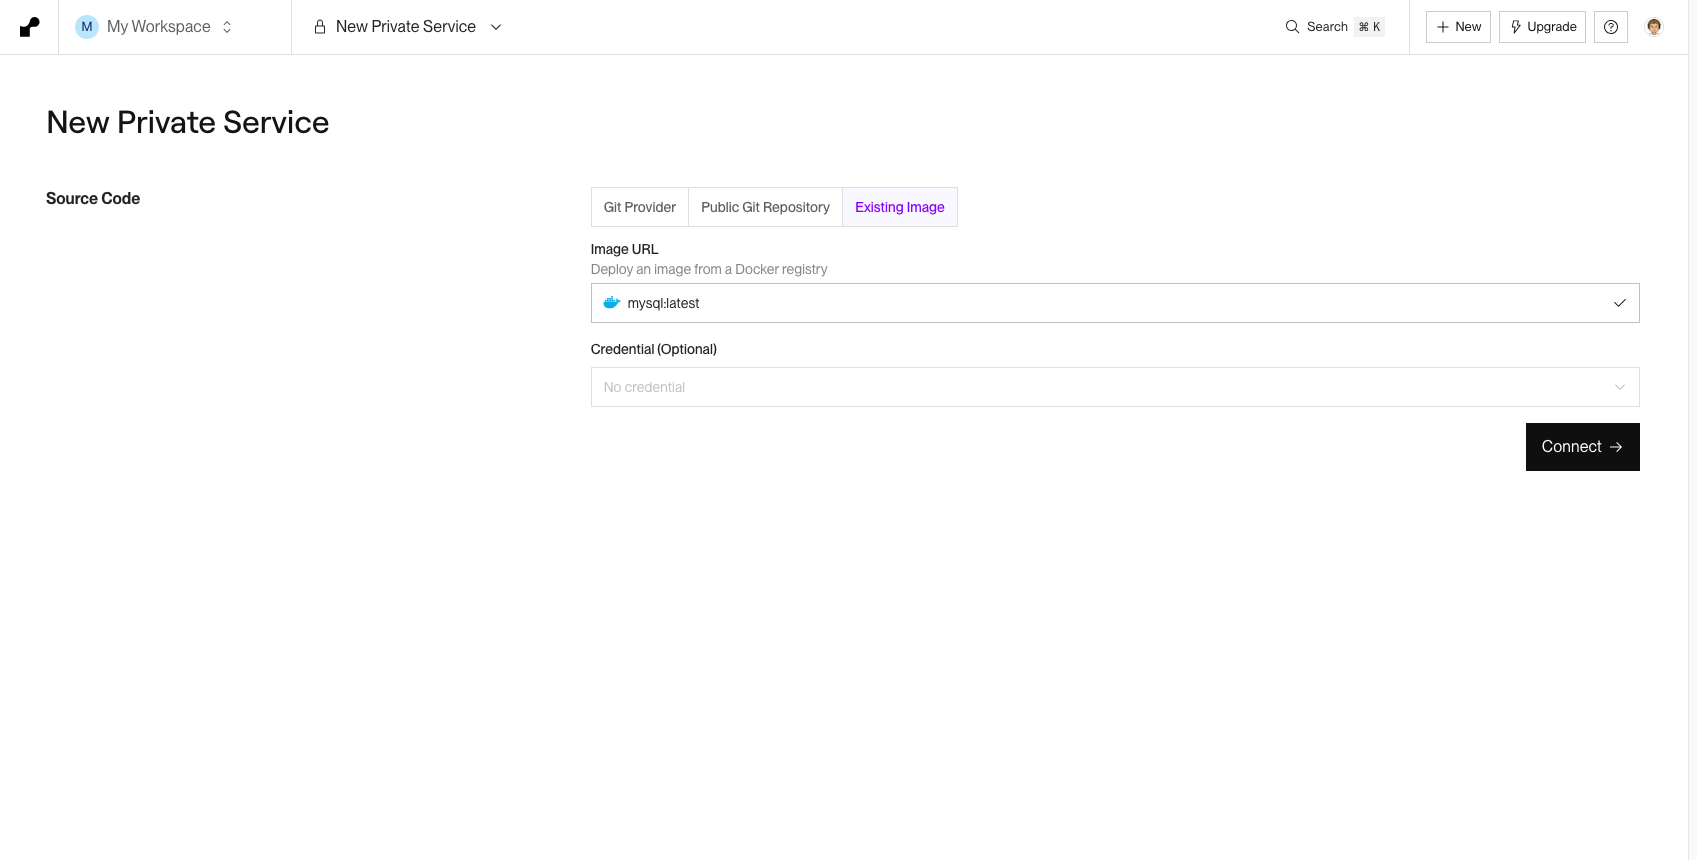Switch to the Public Git Repository tab
The width and height of the screenshot is (1697, 860).
tap(765, 207)
